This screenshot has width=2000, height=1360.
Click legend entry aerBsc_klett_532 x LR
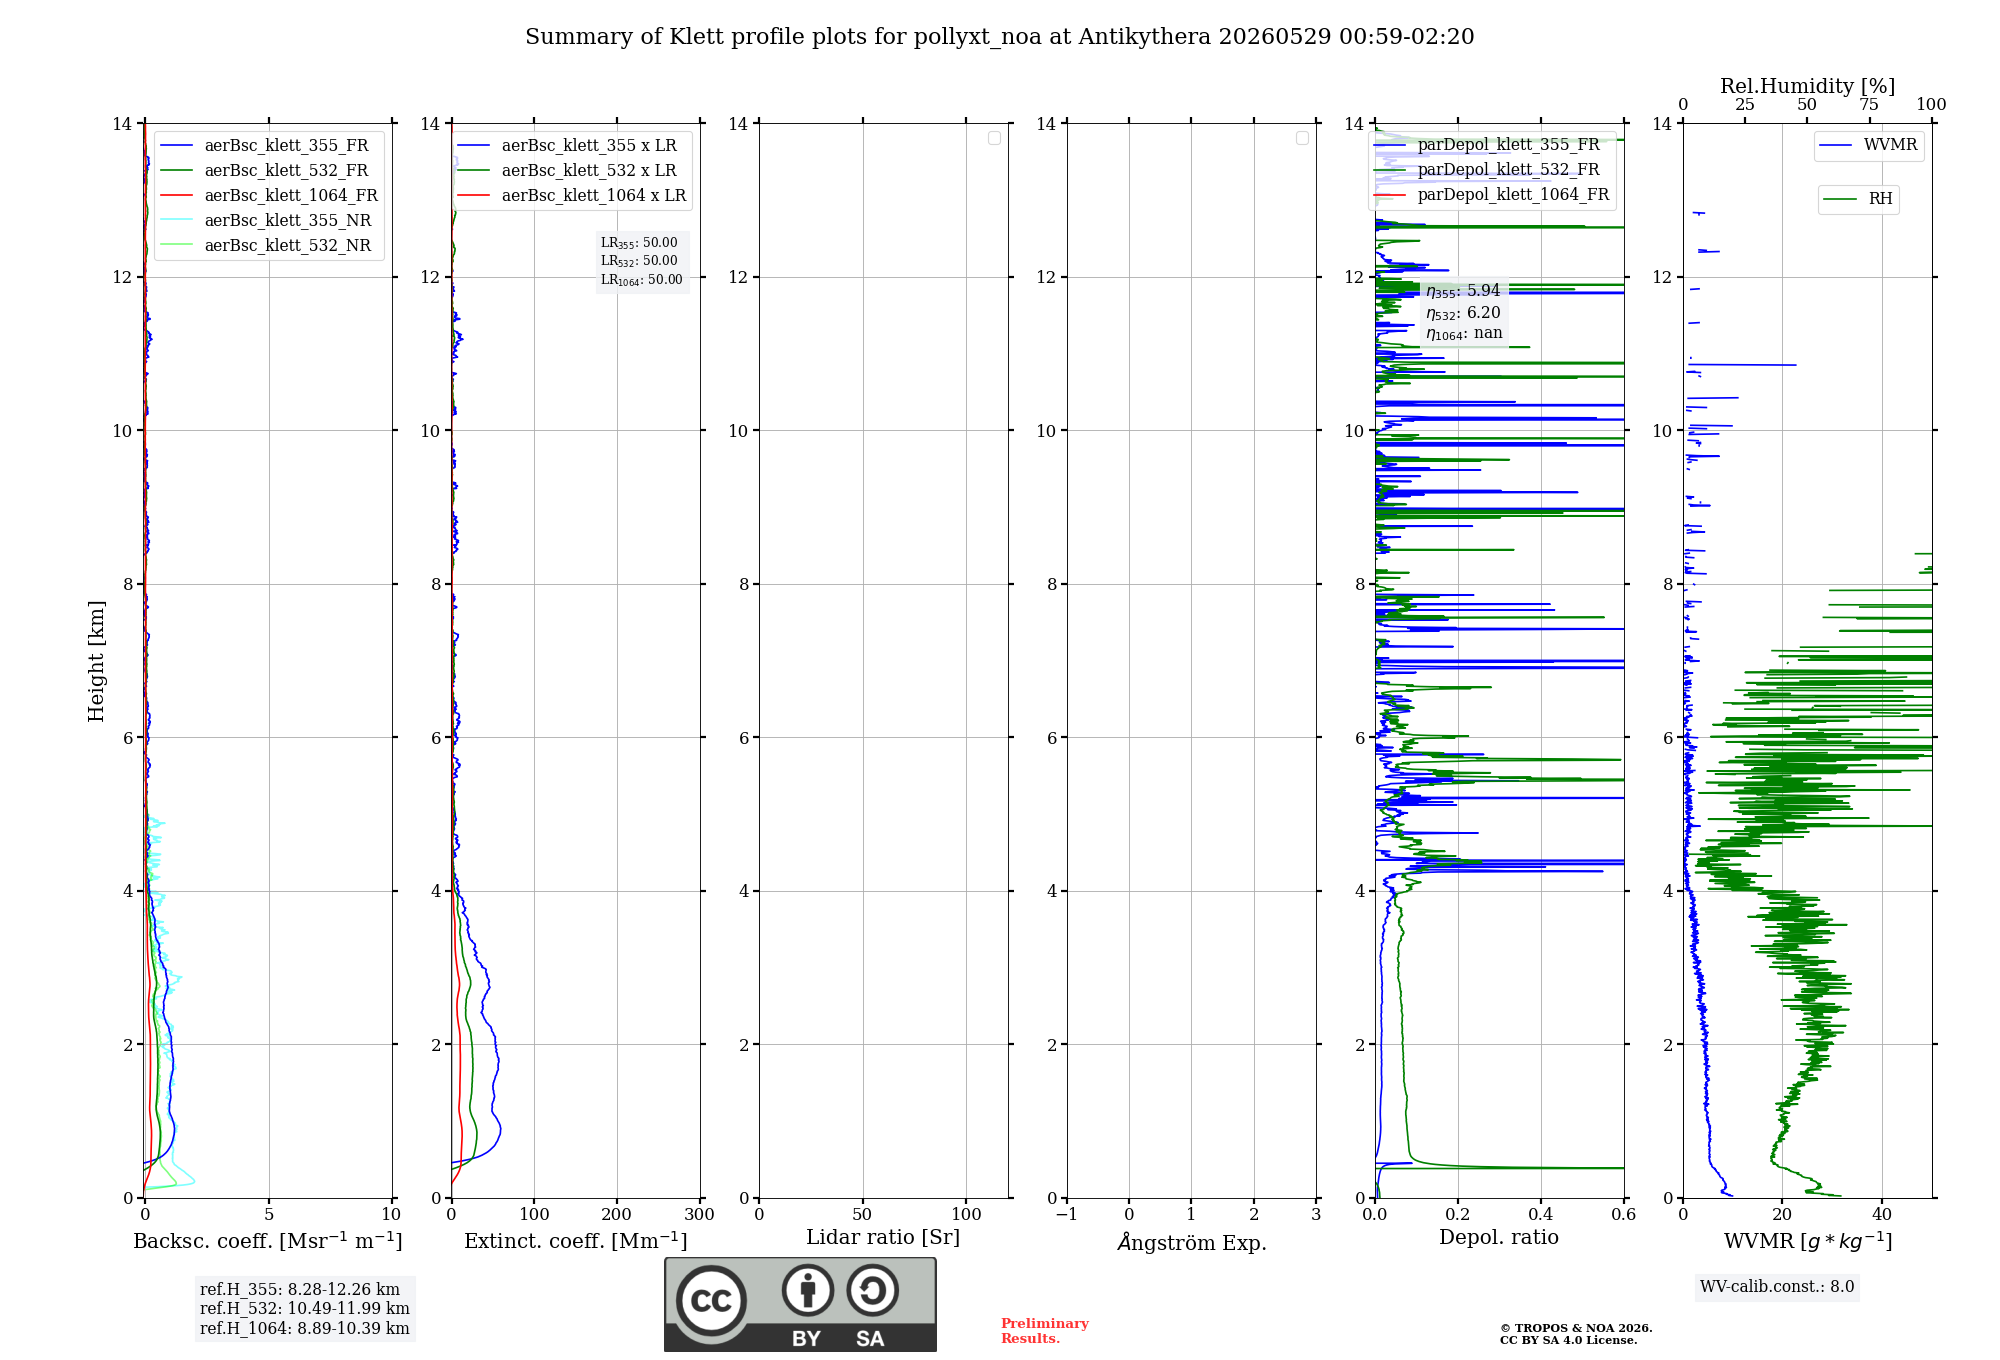coord(589,170)
